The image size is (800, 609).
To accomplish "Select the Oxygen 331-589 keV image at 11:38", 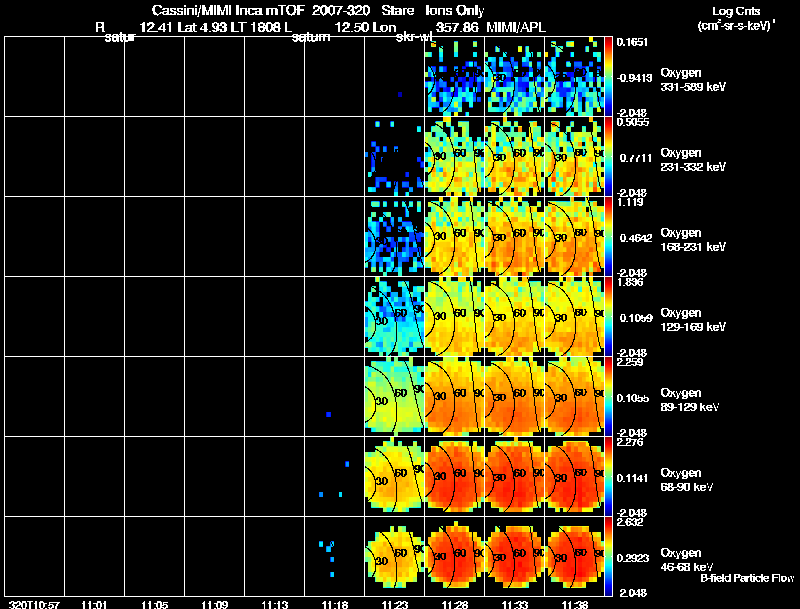I will 574,77.
